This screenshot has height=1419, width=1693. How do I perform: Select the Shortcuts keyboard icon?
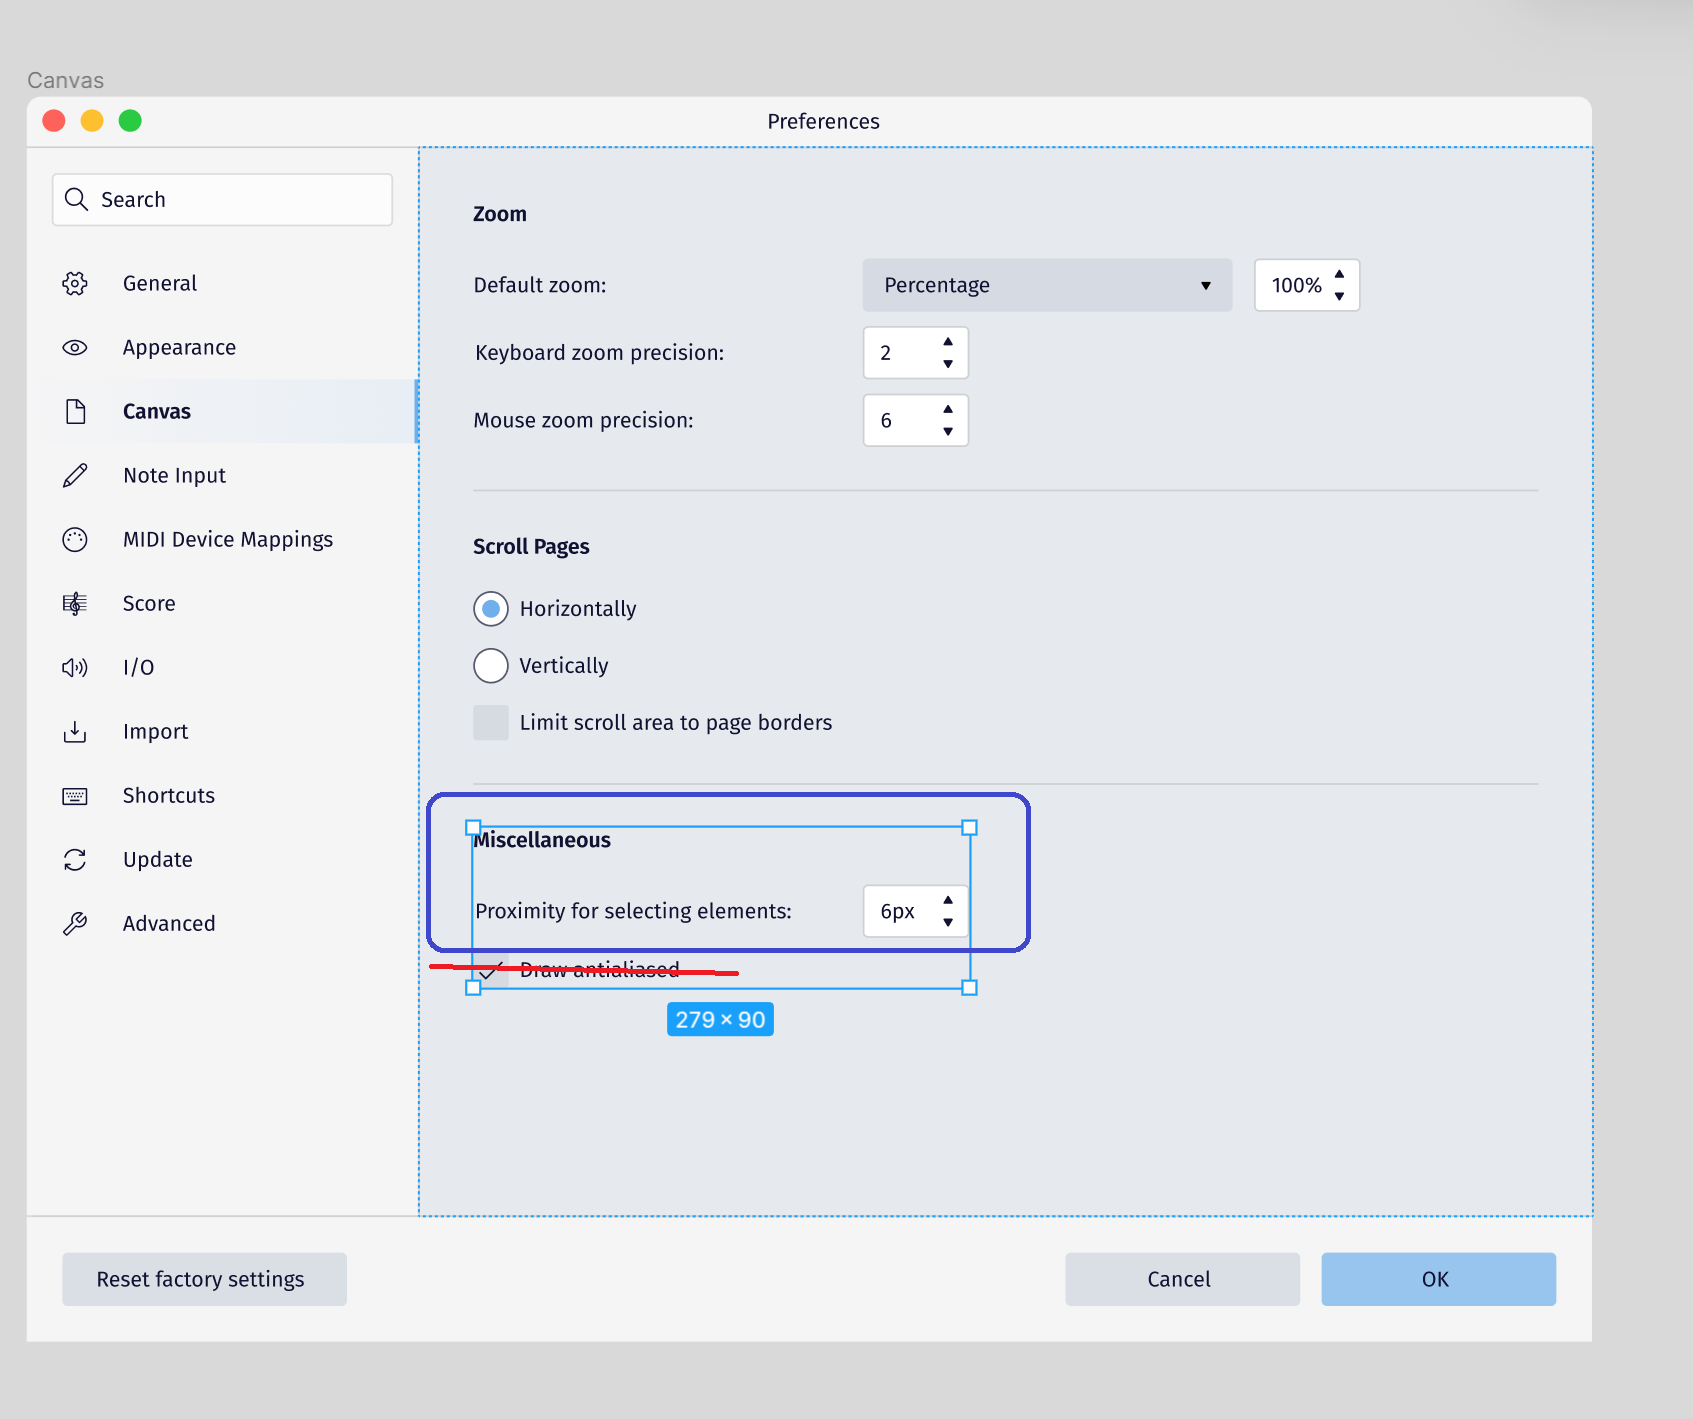pos(75,795)
